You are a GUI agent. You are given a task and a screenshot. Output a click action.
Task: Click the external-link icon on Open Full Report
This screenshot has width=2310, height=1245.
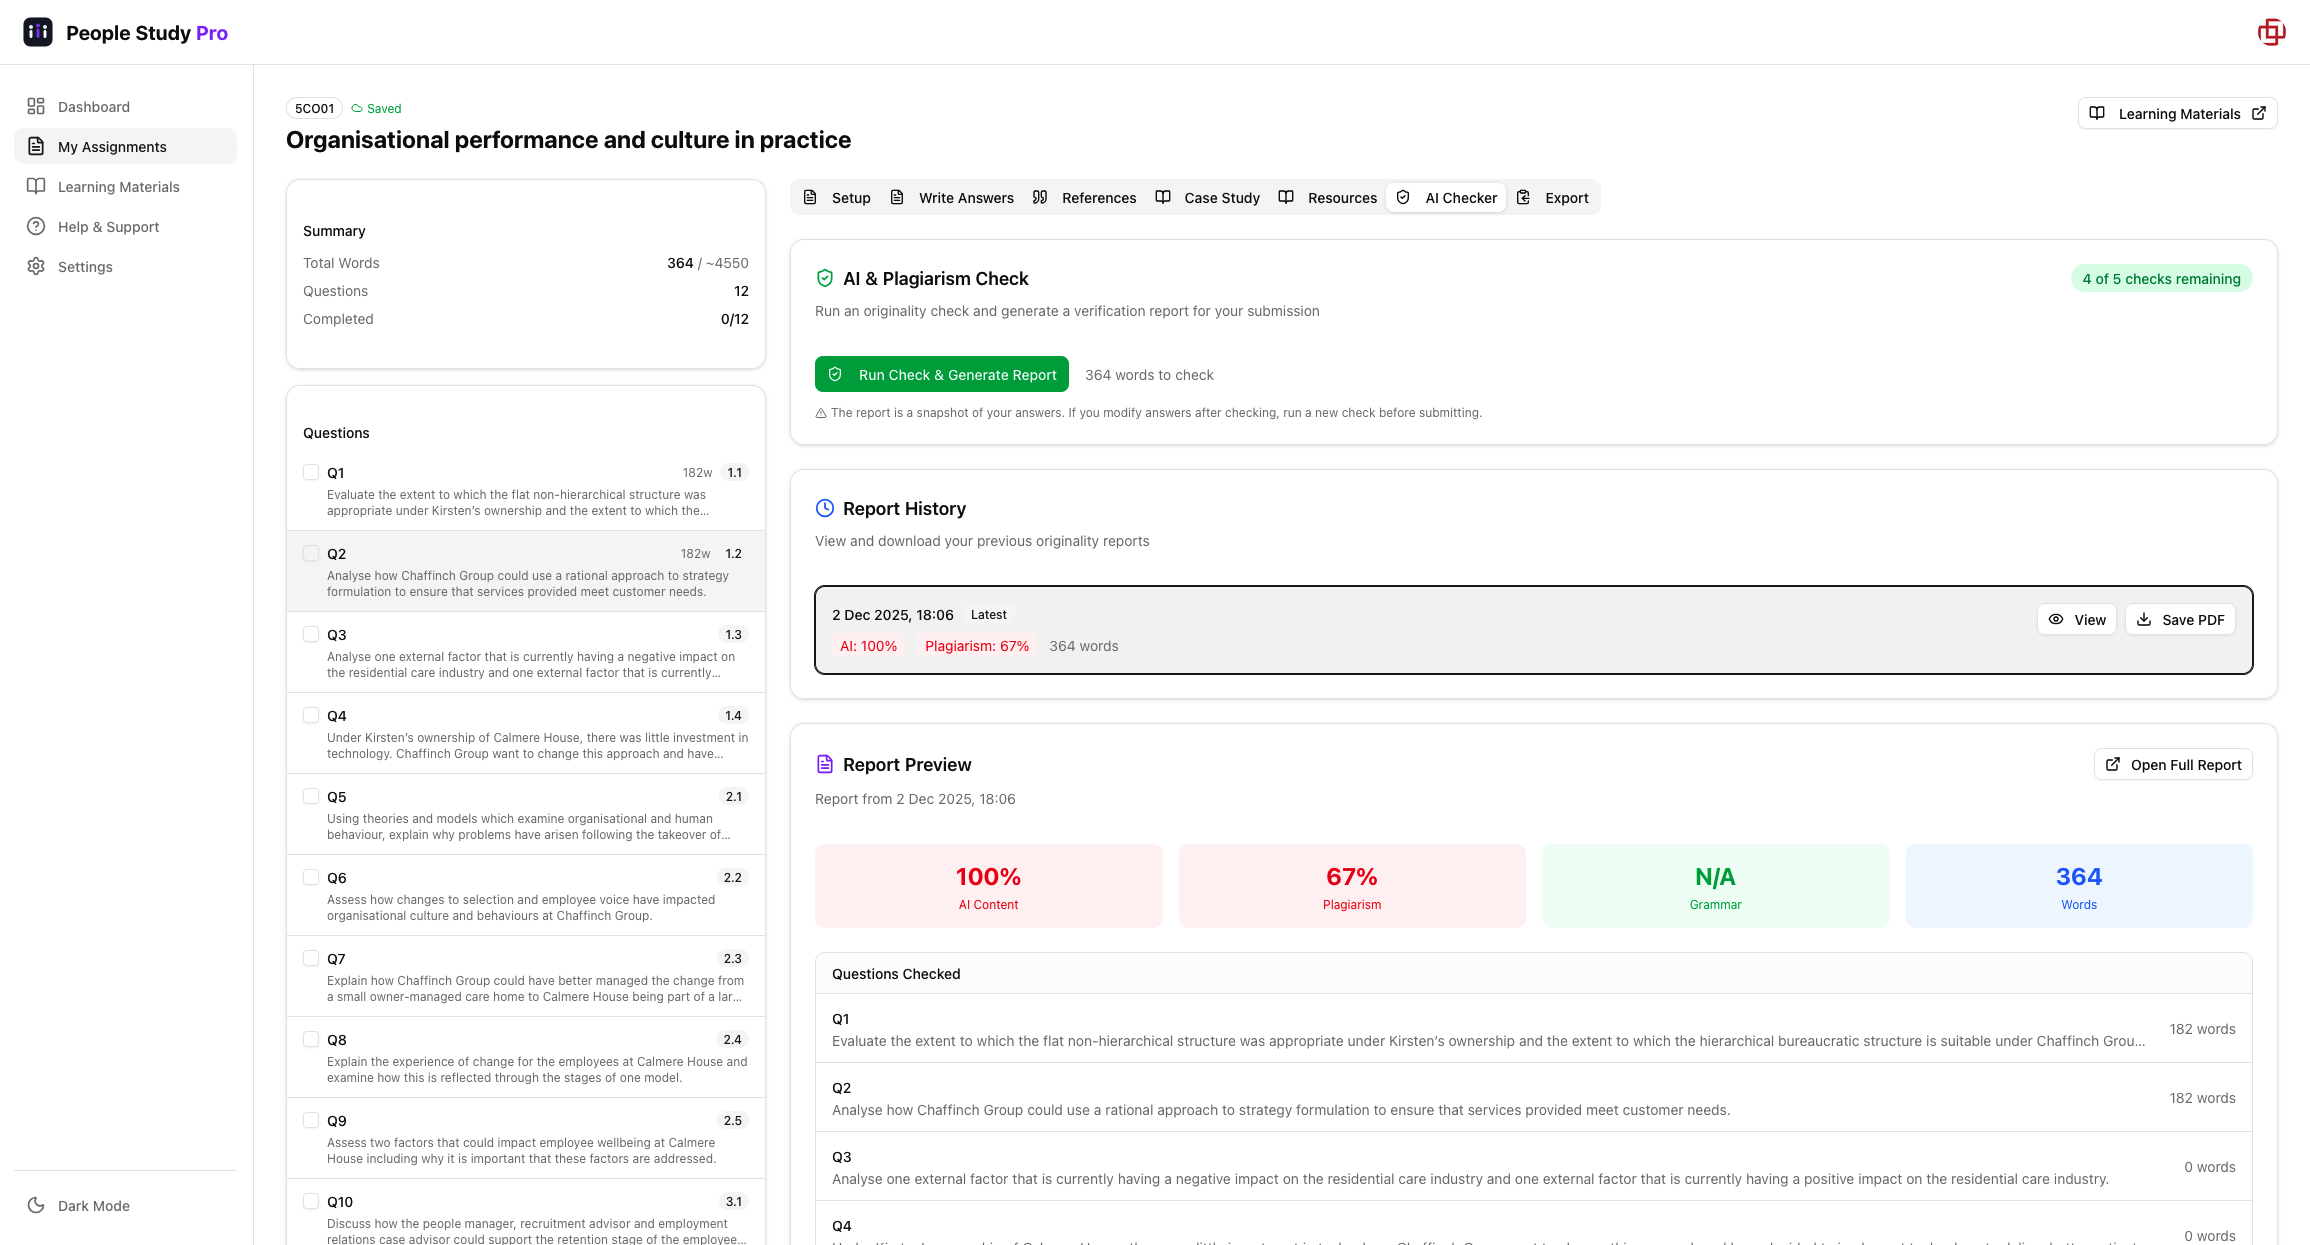[2112, 764]
